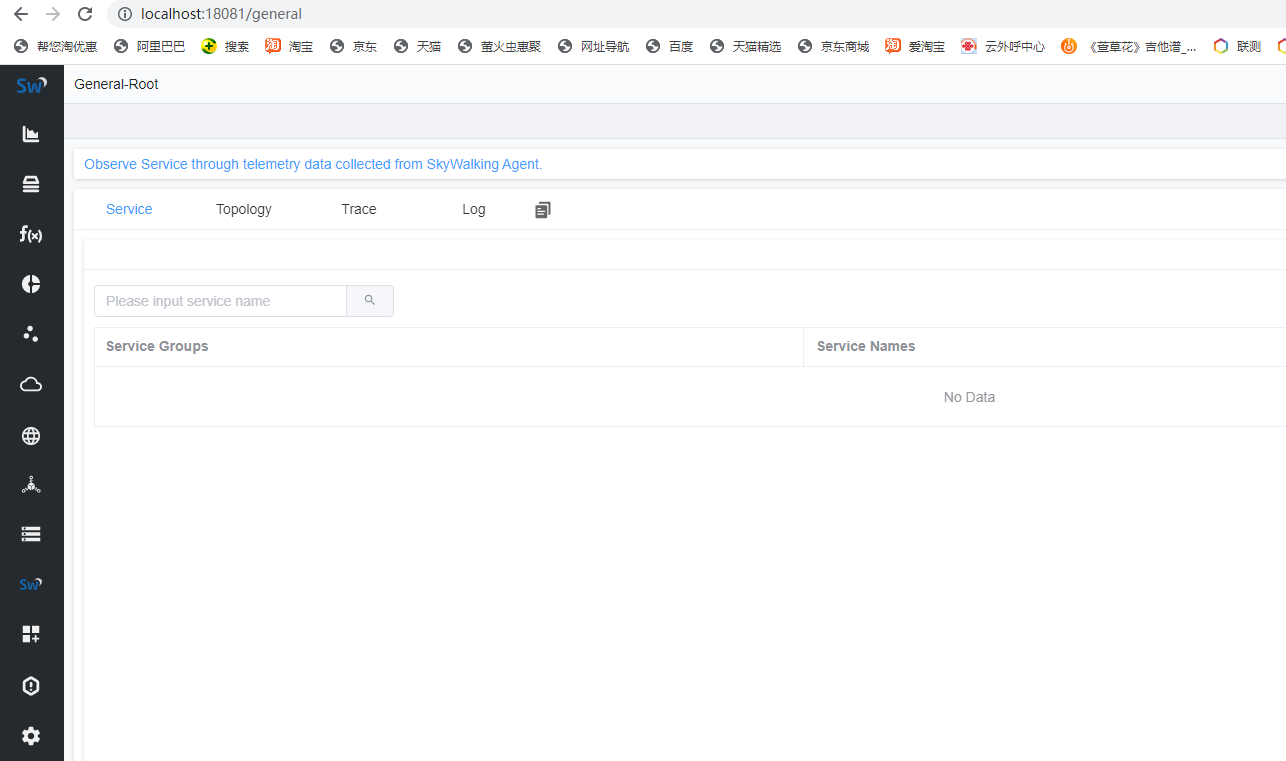Image resolution: width=1286 pixels, height=761 pixels.
Task: Open the 爱淘宝 bookmark
Action: point(916,46)
